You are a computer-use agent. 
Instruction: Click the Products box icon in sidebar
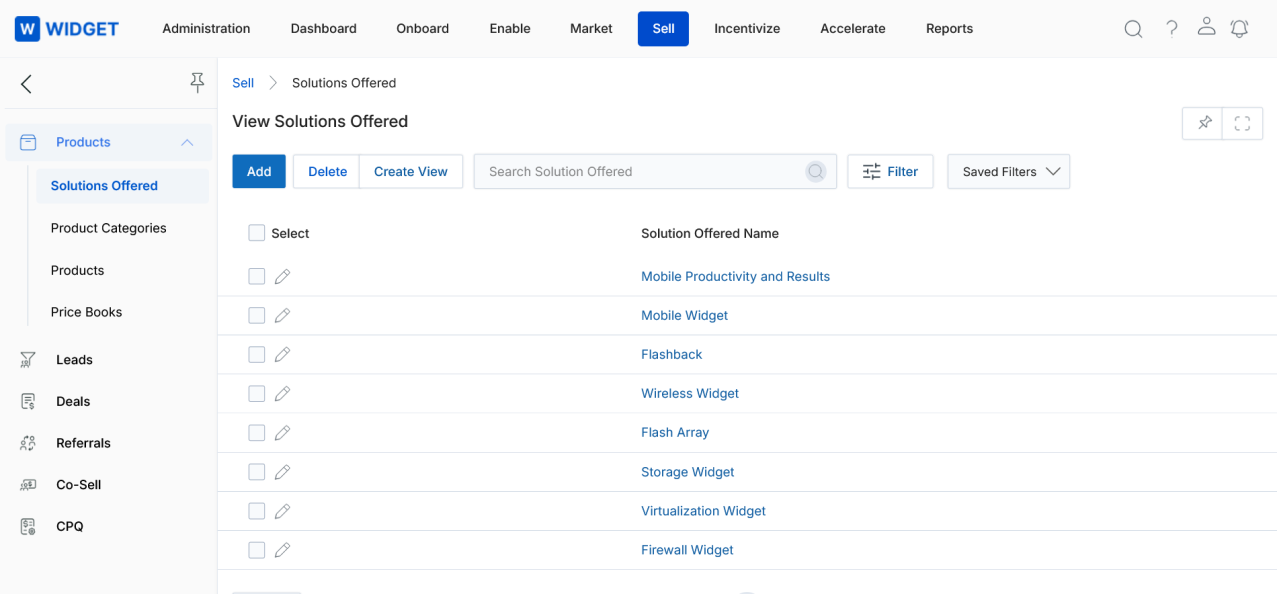click(28, 142)
